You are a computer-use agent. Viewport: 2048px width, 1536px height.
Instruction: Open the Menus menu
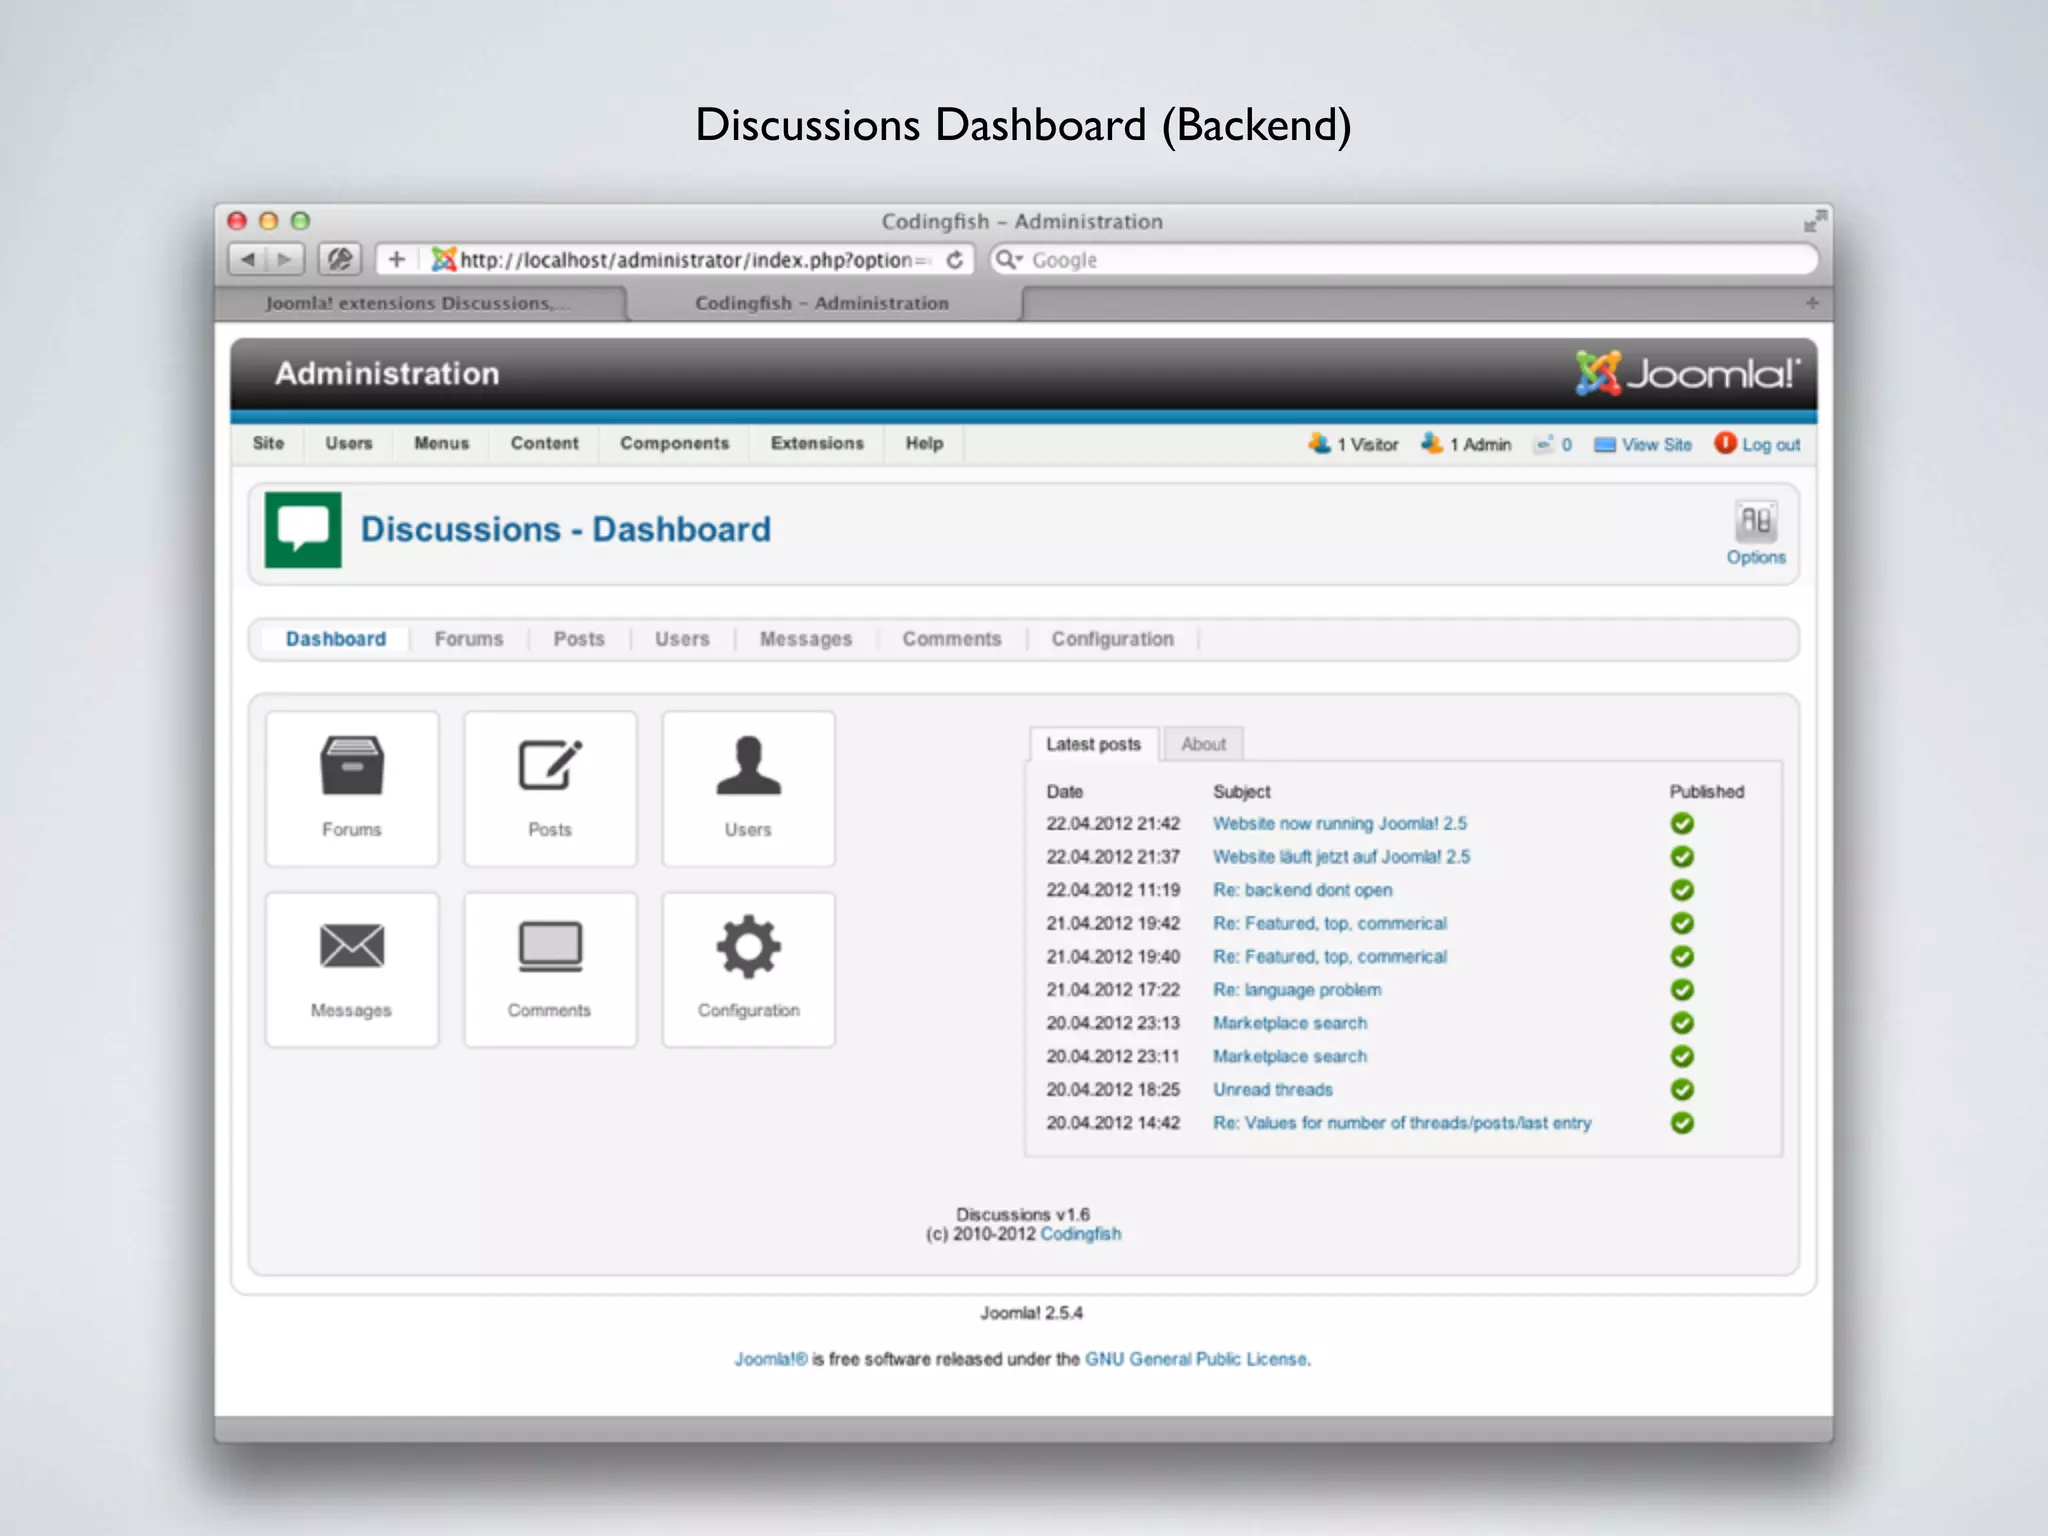(x=441, y=443)
